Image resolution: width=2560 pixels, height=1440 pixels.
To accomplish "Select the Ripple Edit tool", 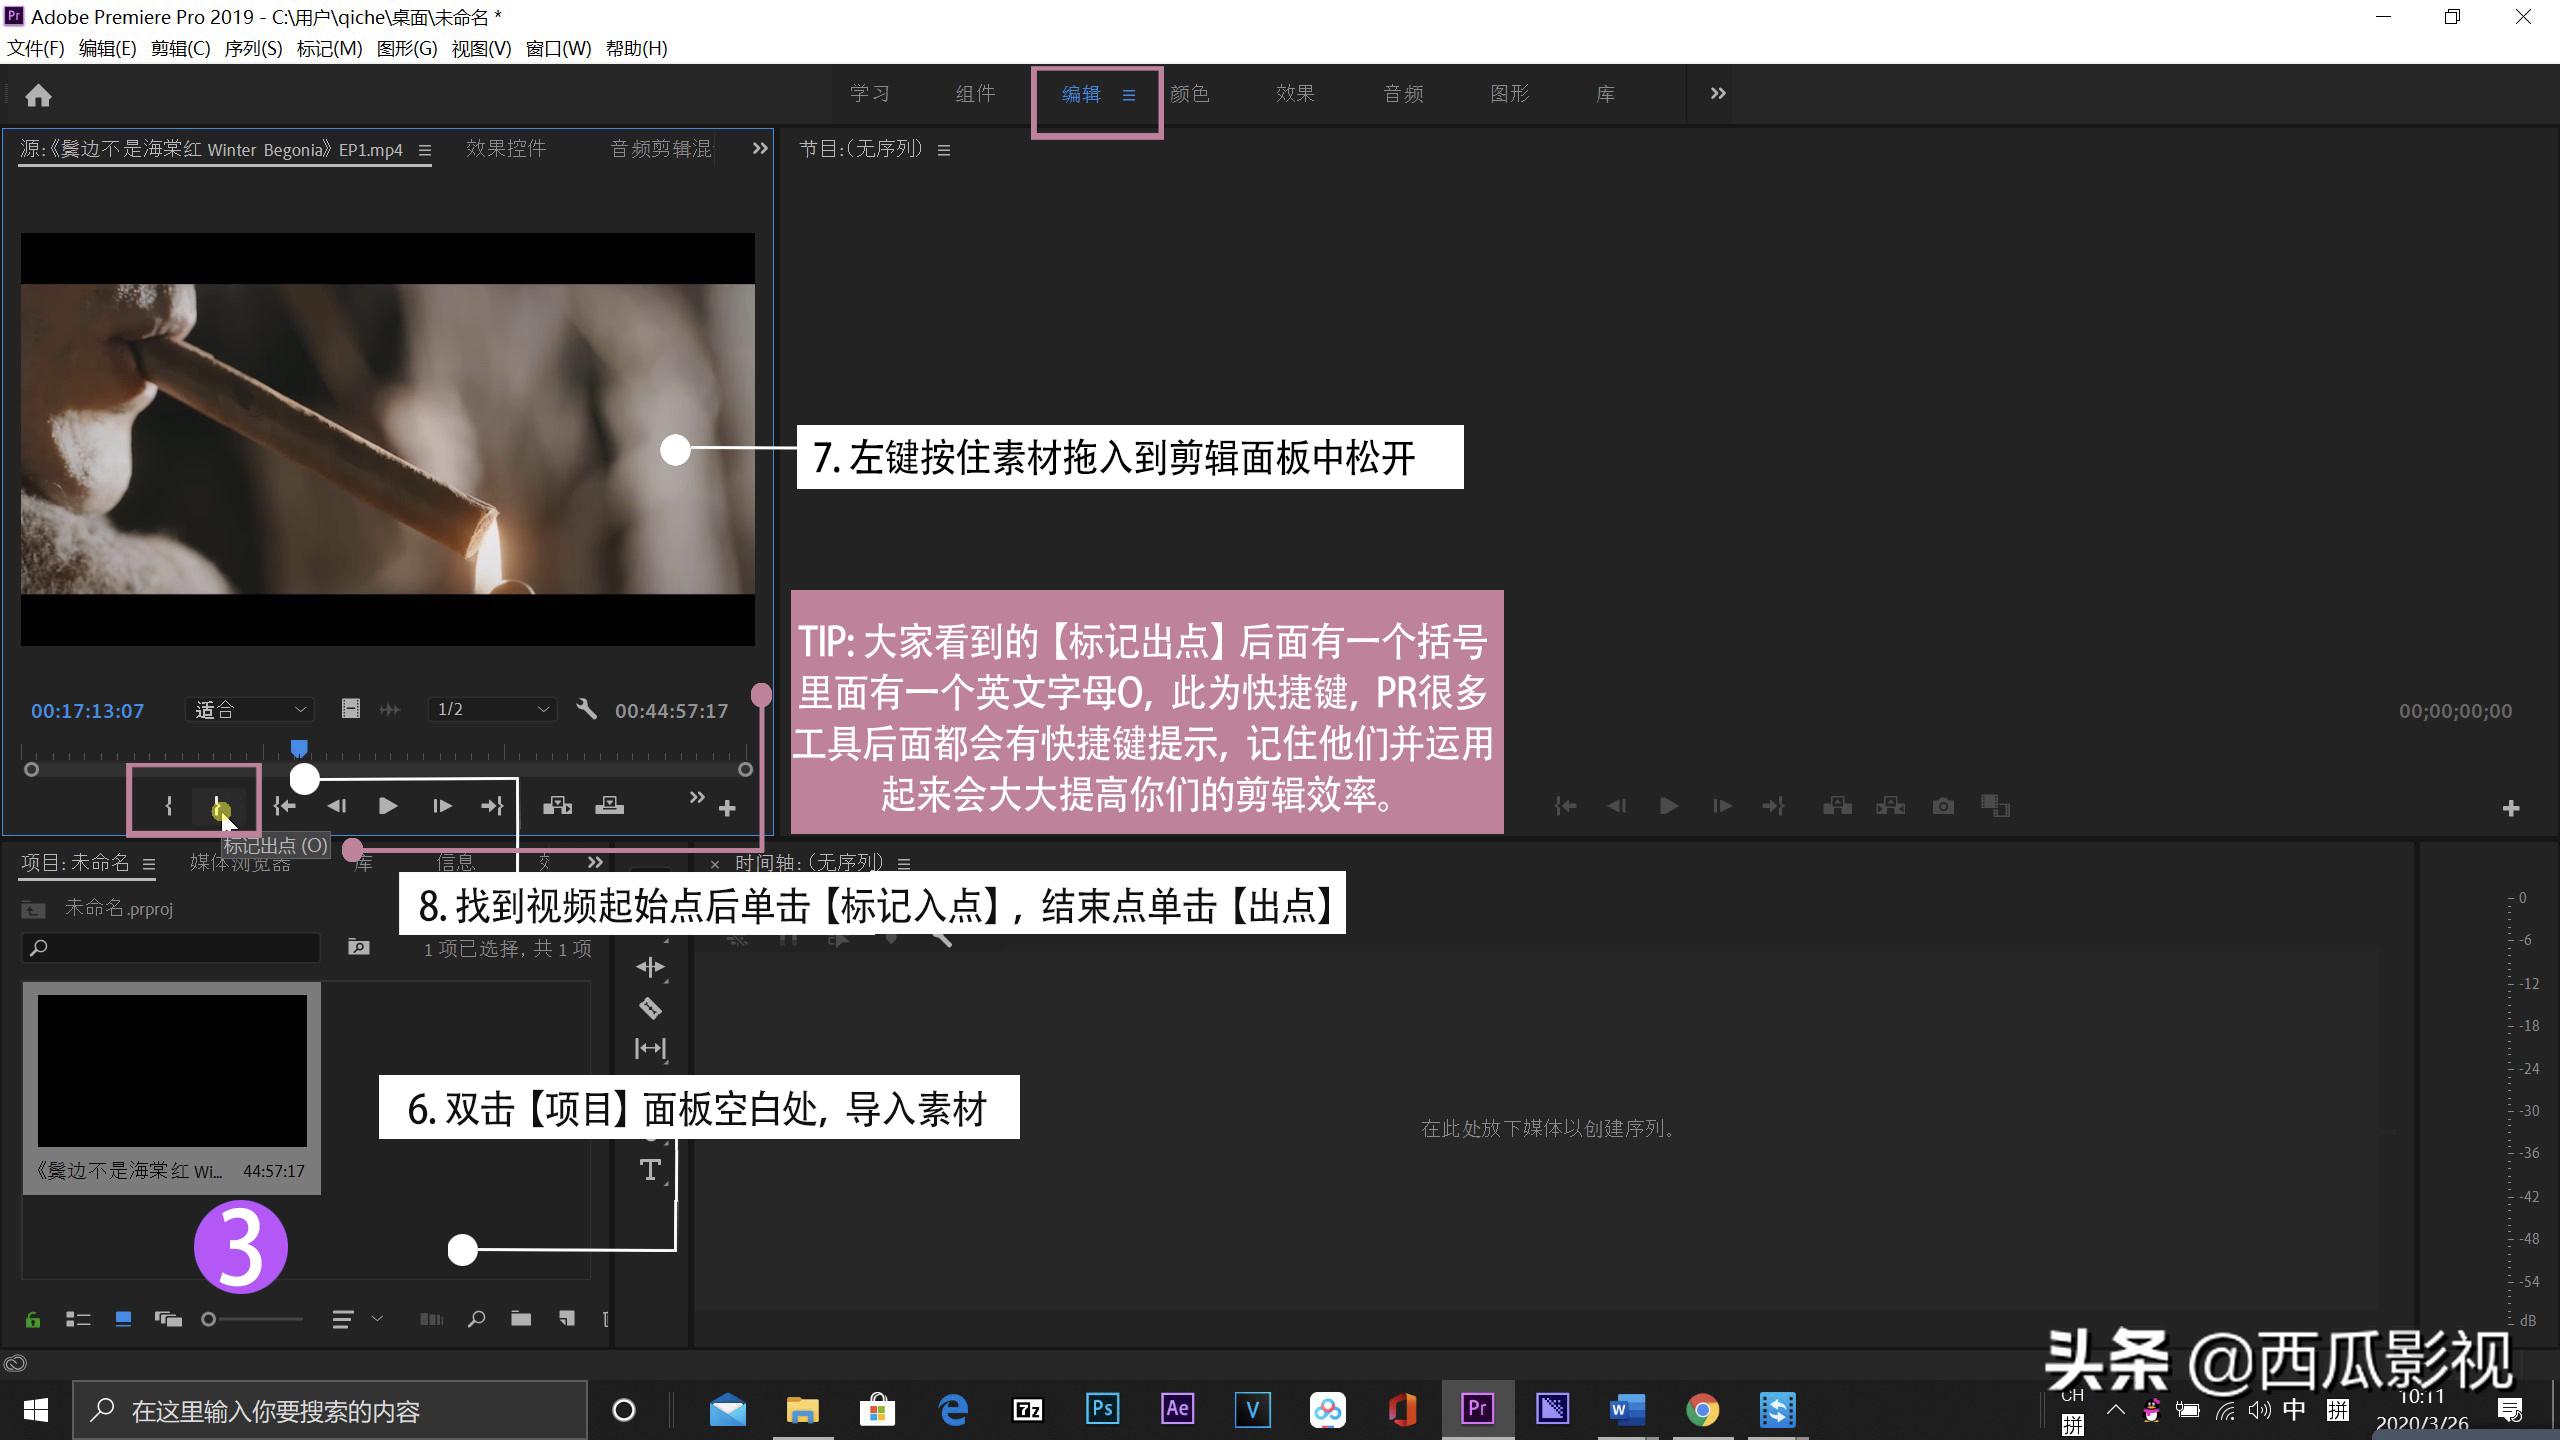I will coord(650,967).
